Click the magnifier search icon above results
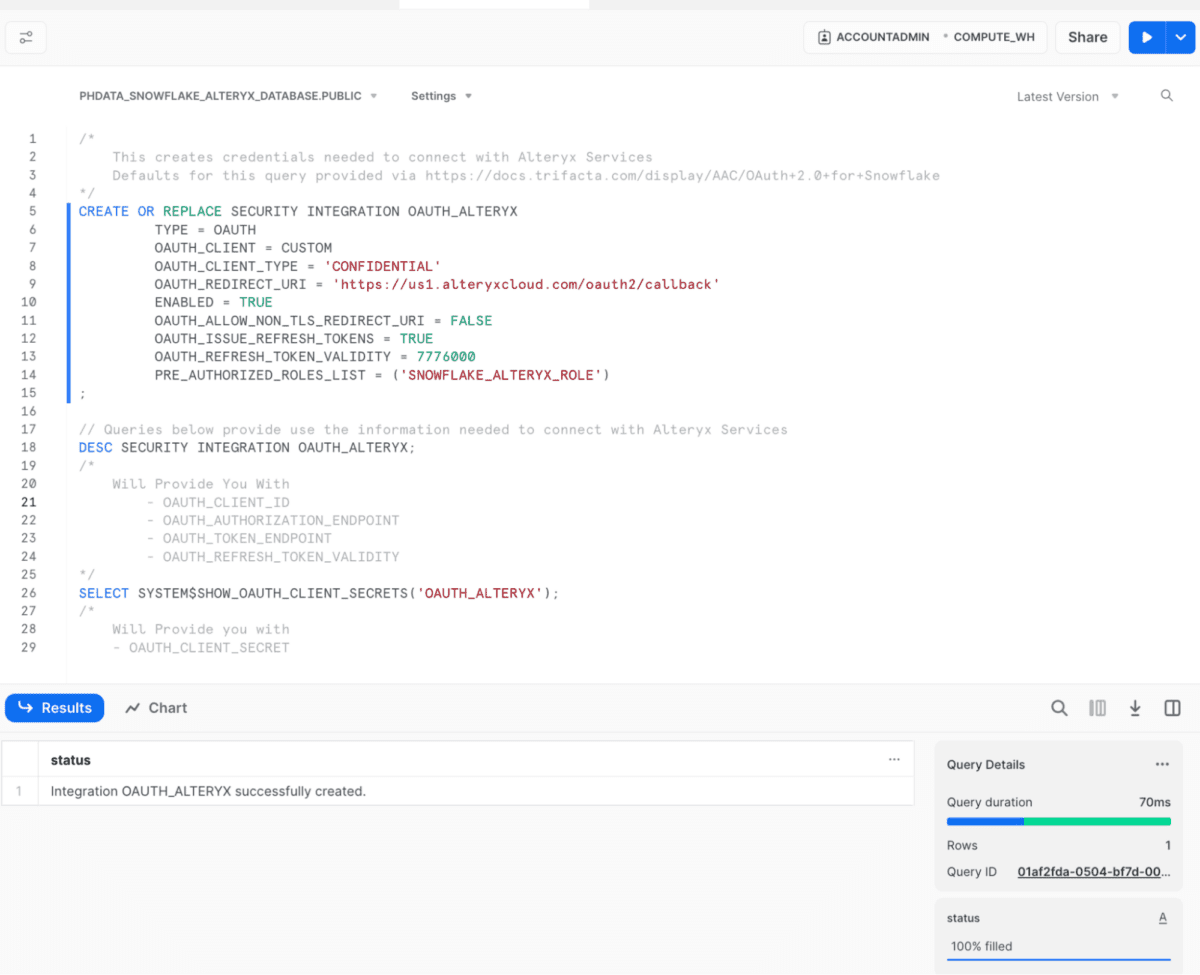The width and height of the screenshot is (1200, 975). [x=1059, y=708]
